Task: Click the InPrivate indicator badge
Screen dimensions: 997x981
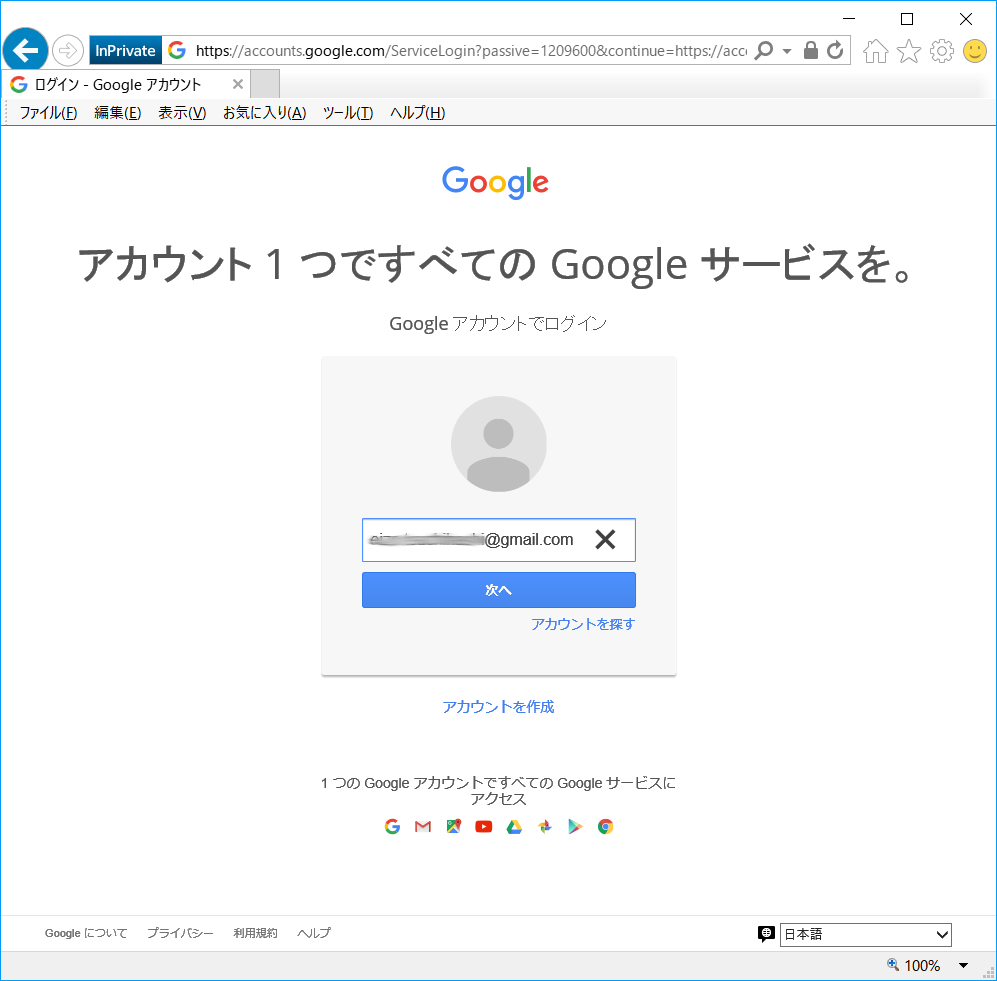Action: coord(125,50)
